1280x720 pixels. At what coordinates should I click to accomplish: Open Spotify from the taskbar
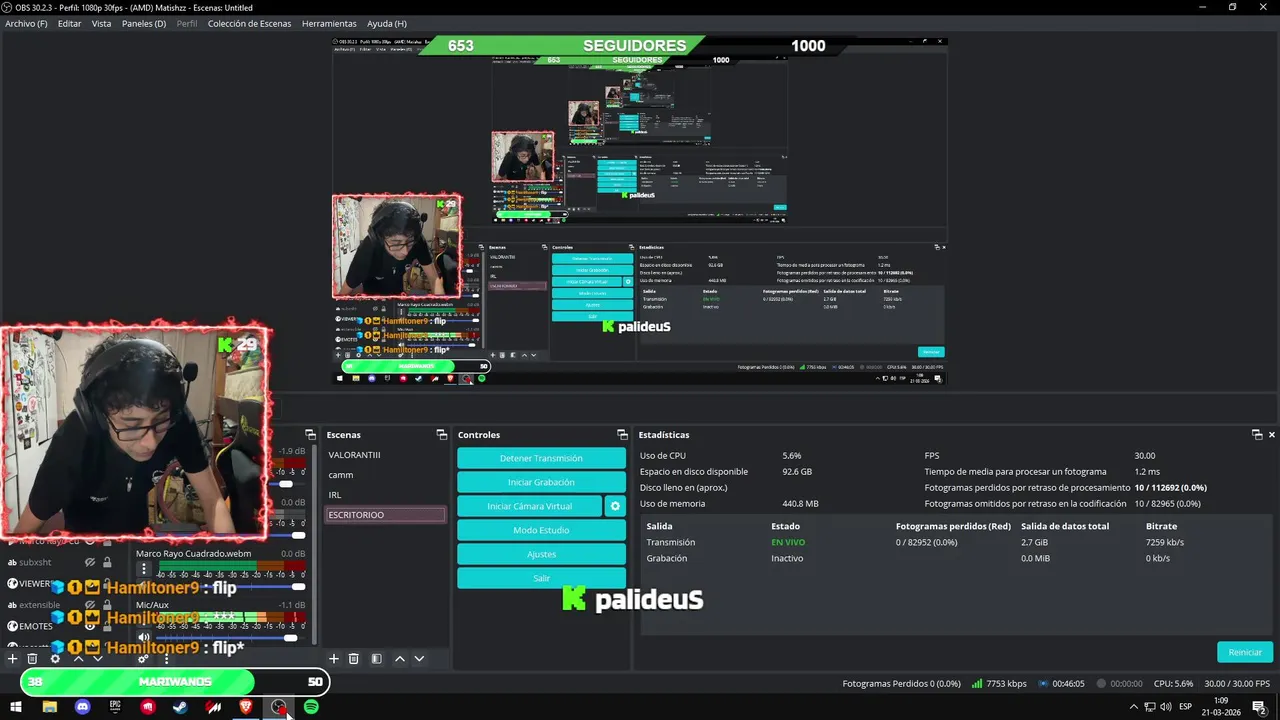[x=311, y=707]
